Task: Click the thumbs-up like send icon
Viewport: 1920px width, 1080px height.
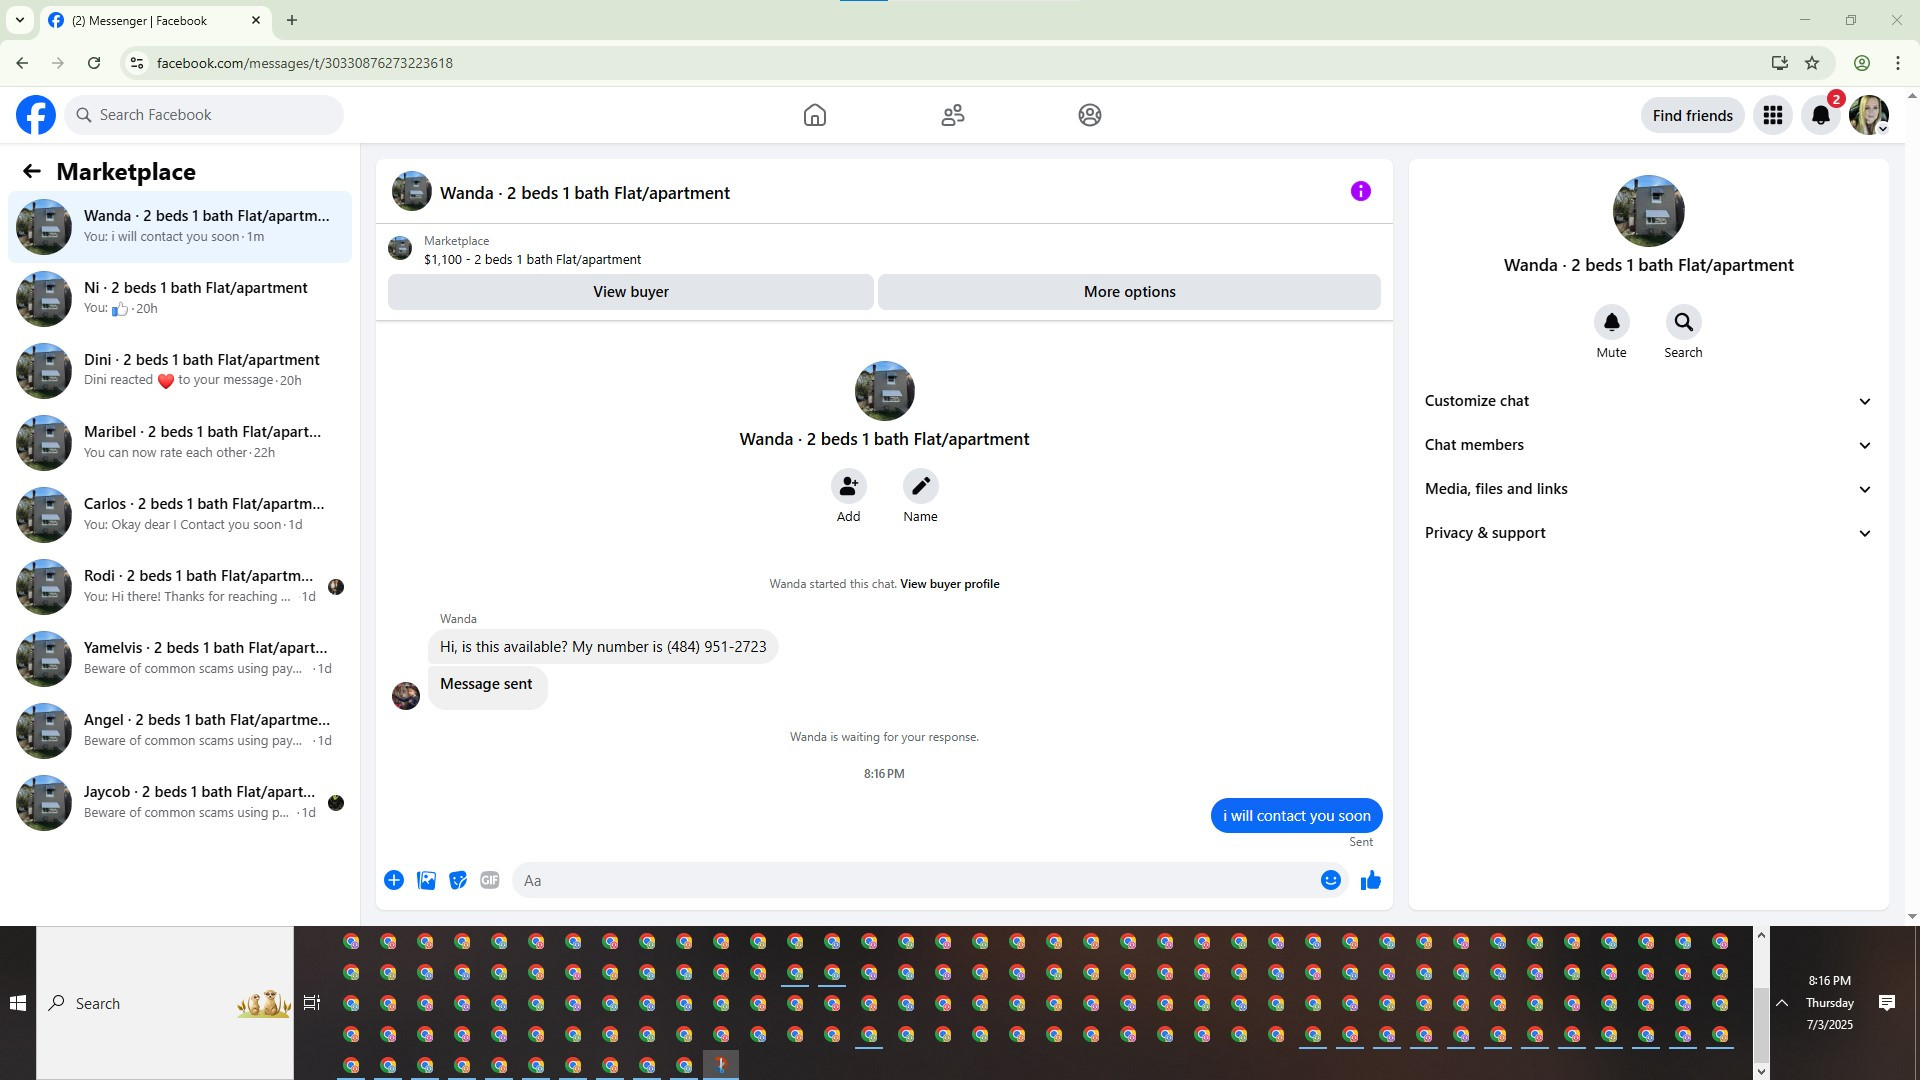Action: point(1370,881)
